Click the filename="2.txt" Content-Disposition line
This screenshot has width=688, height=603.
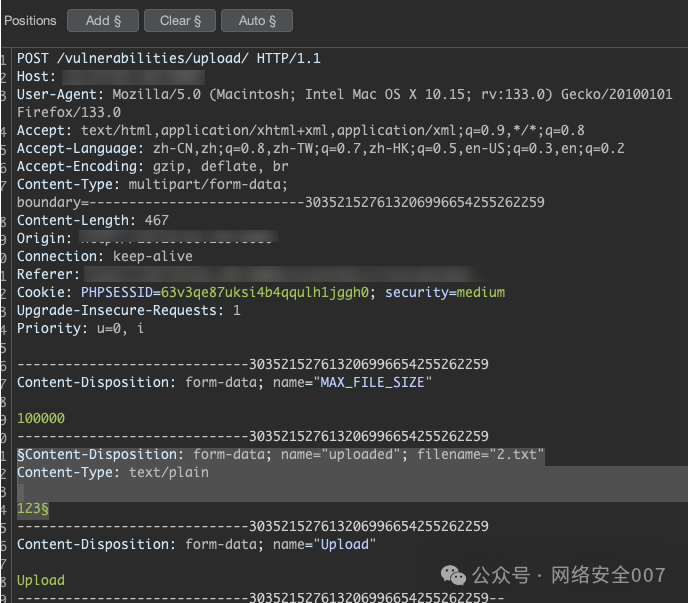click(281, 454)
